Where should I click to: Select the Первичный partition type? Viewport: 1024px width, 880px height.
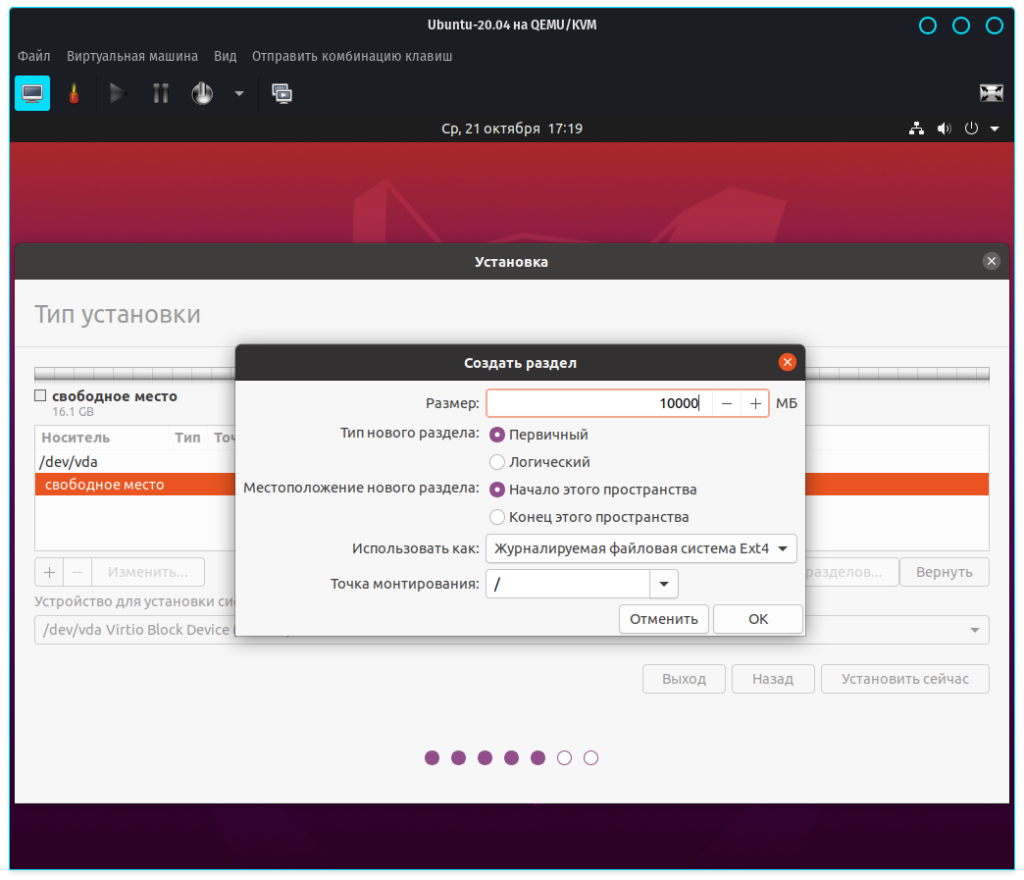coord(497,435)
